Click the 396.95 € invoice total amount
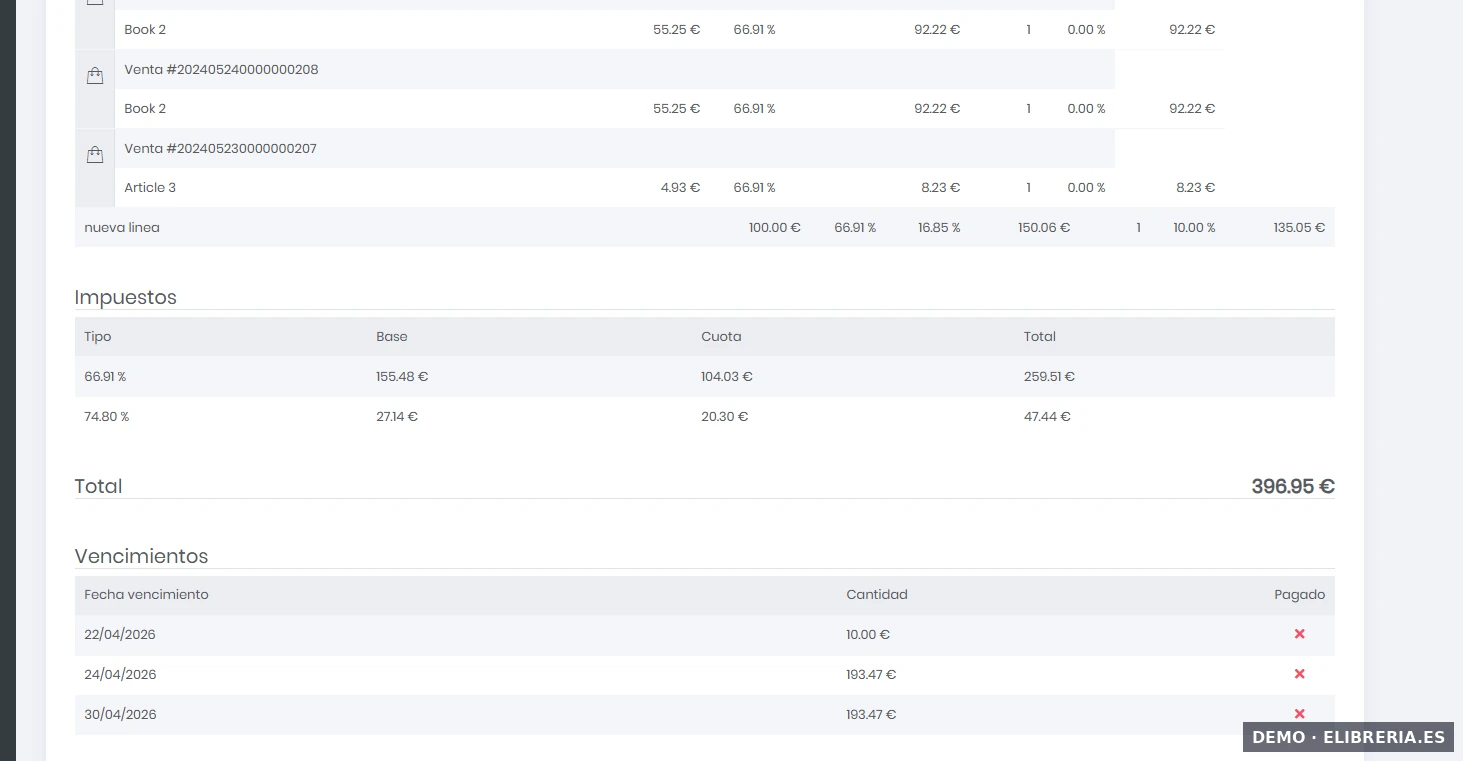1463x761 pixels. click(x=1292, y=487)
